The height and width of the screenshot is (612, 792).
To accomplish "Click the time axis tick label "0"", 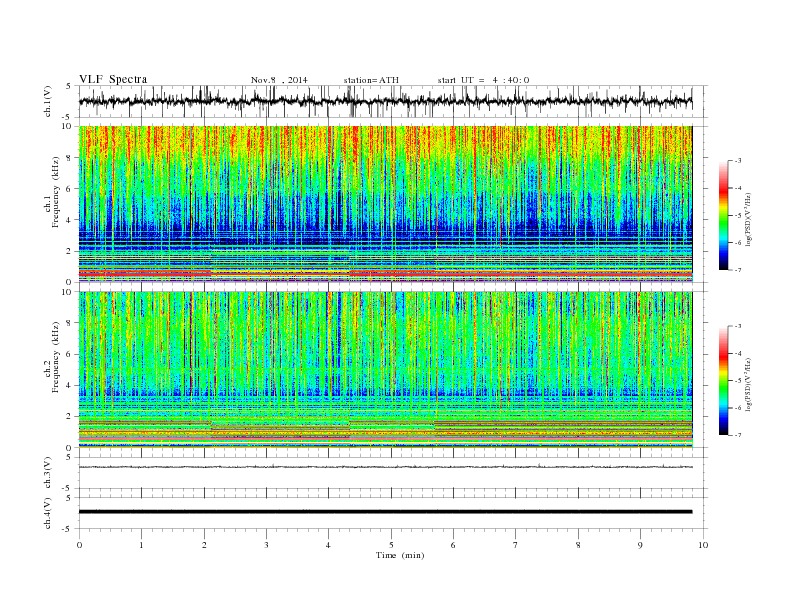I will click(79, 545).
